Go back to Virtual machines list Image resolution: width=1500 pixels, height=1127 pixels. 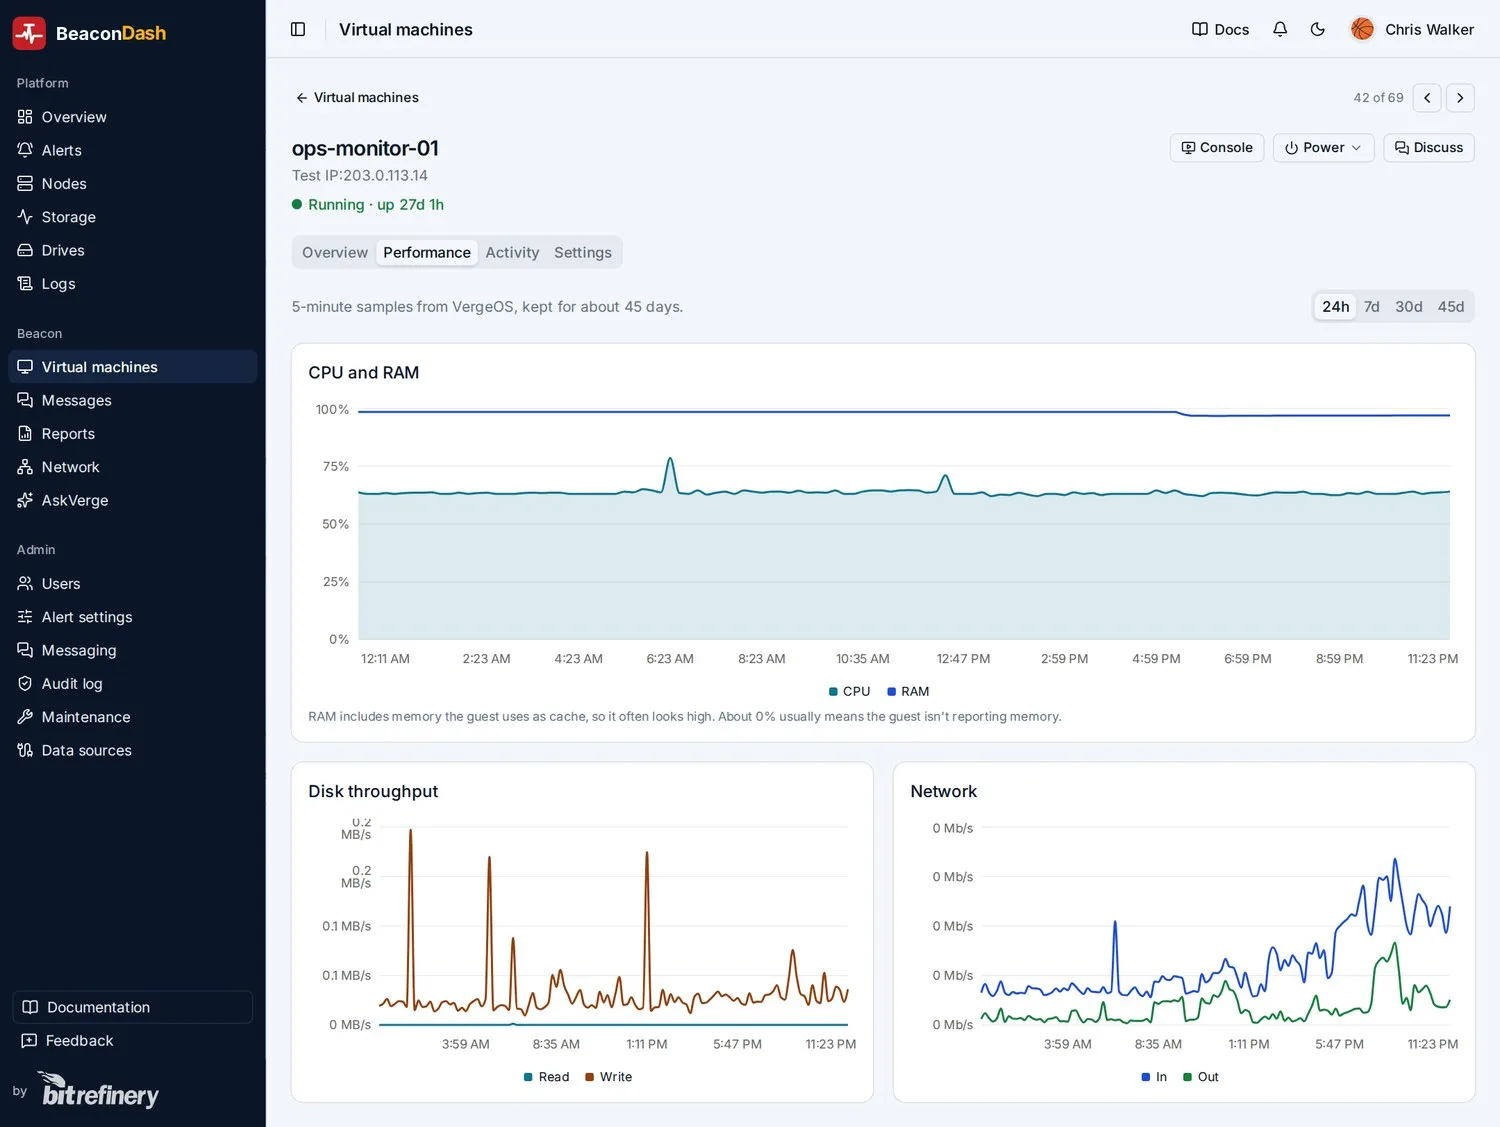[357, 98]
